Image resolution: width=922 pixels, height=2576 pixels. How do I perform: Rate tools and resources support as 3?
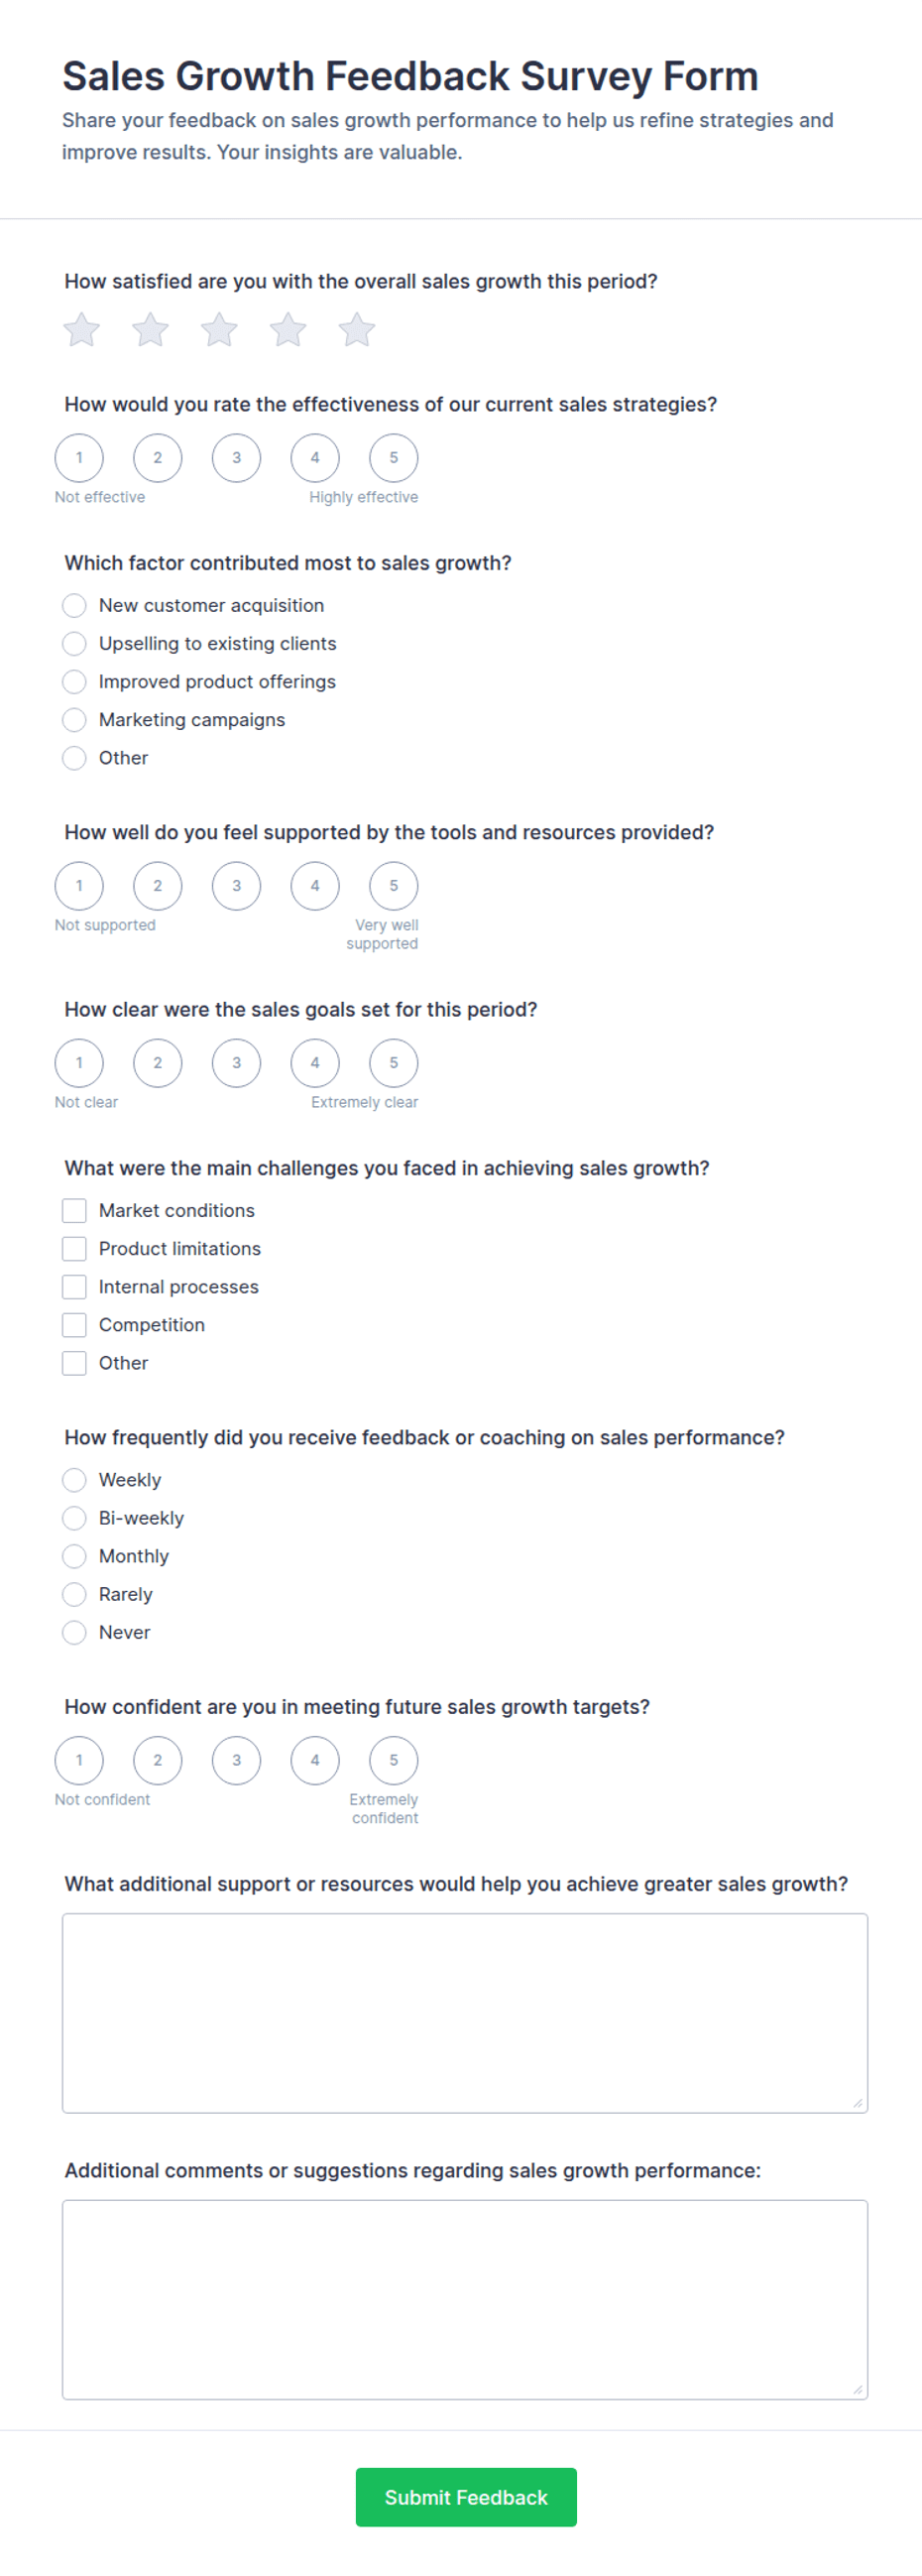tap(236, 886)
